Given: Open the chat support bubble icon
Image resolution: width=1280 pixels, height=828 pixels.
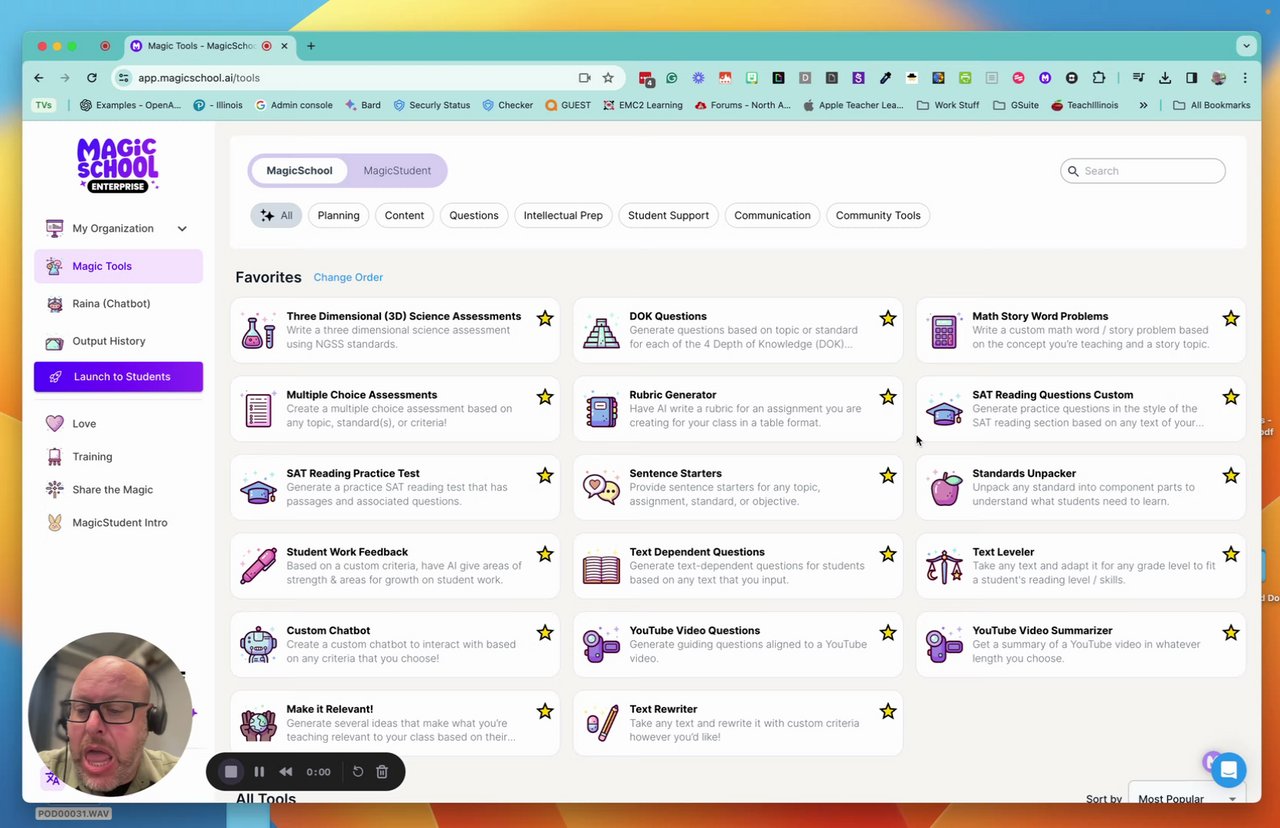Looking at the screenshot, I should [1229, 770].
